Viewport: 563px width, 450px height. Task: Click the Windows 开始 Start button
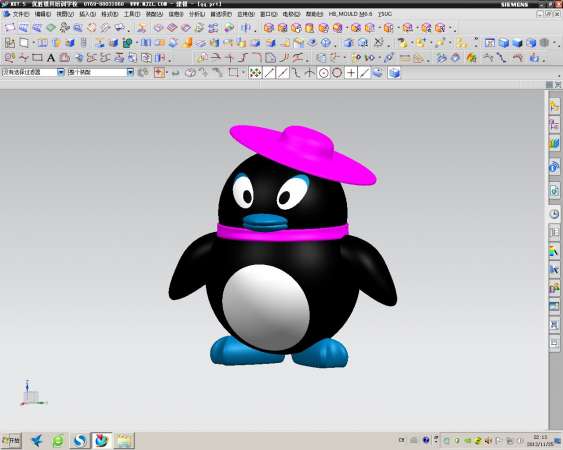pyautogui.click(x=12, y=440)
